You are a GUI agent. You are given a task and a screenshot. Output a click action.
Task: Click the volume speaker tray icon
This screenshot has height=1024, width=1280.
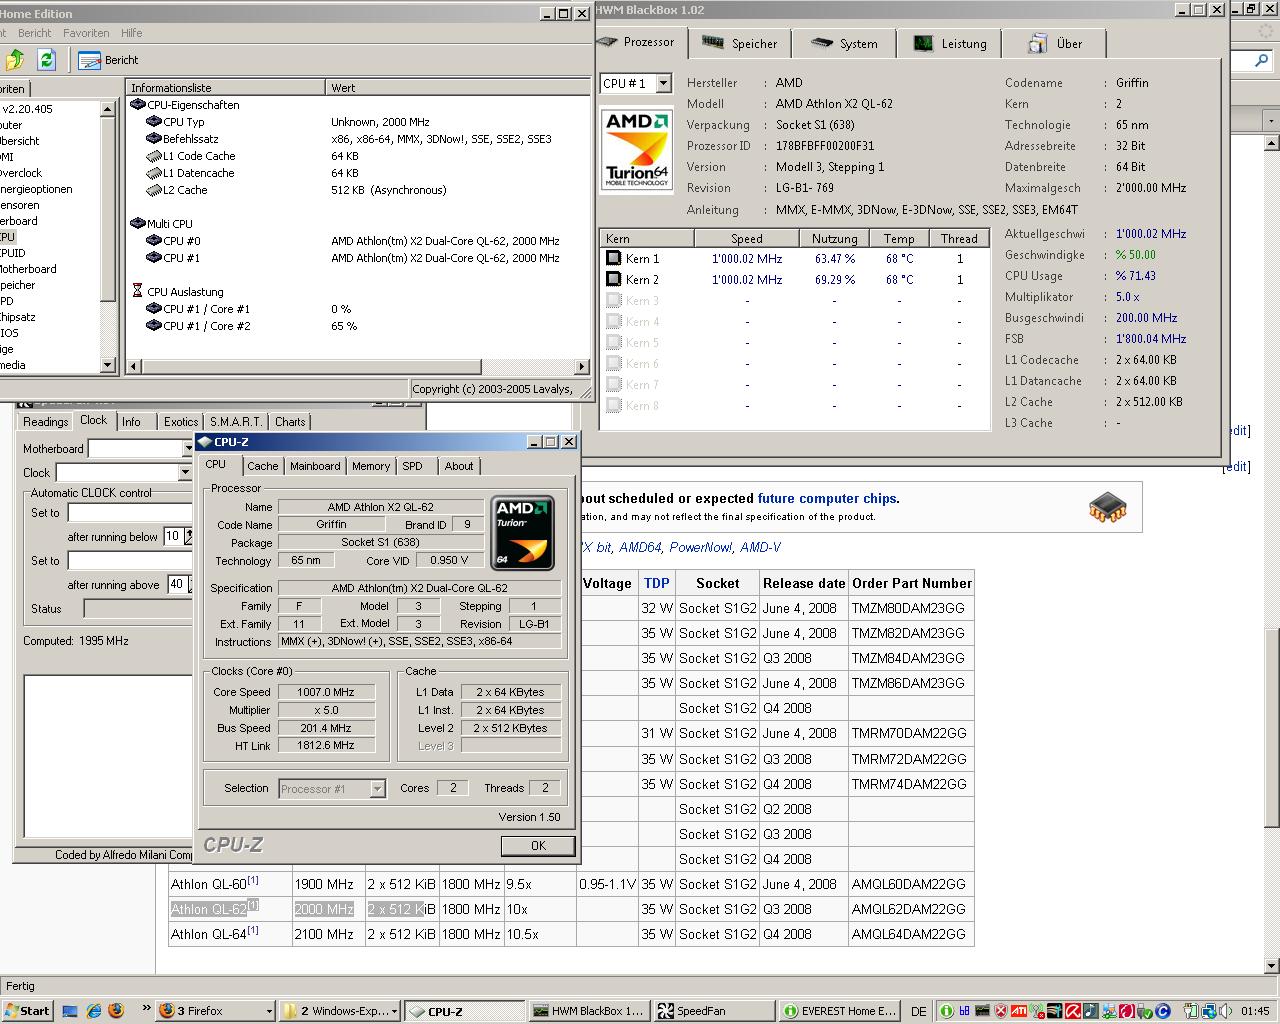pos(1227,1011)
